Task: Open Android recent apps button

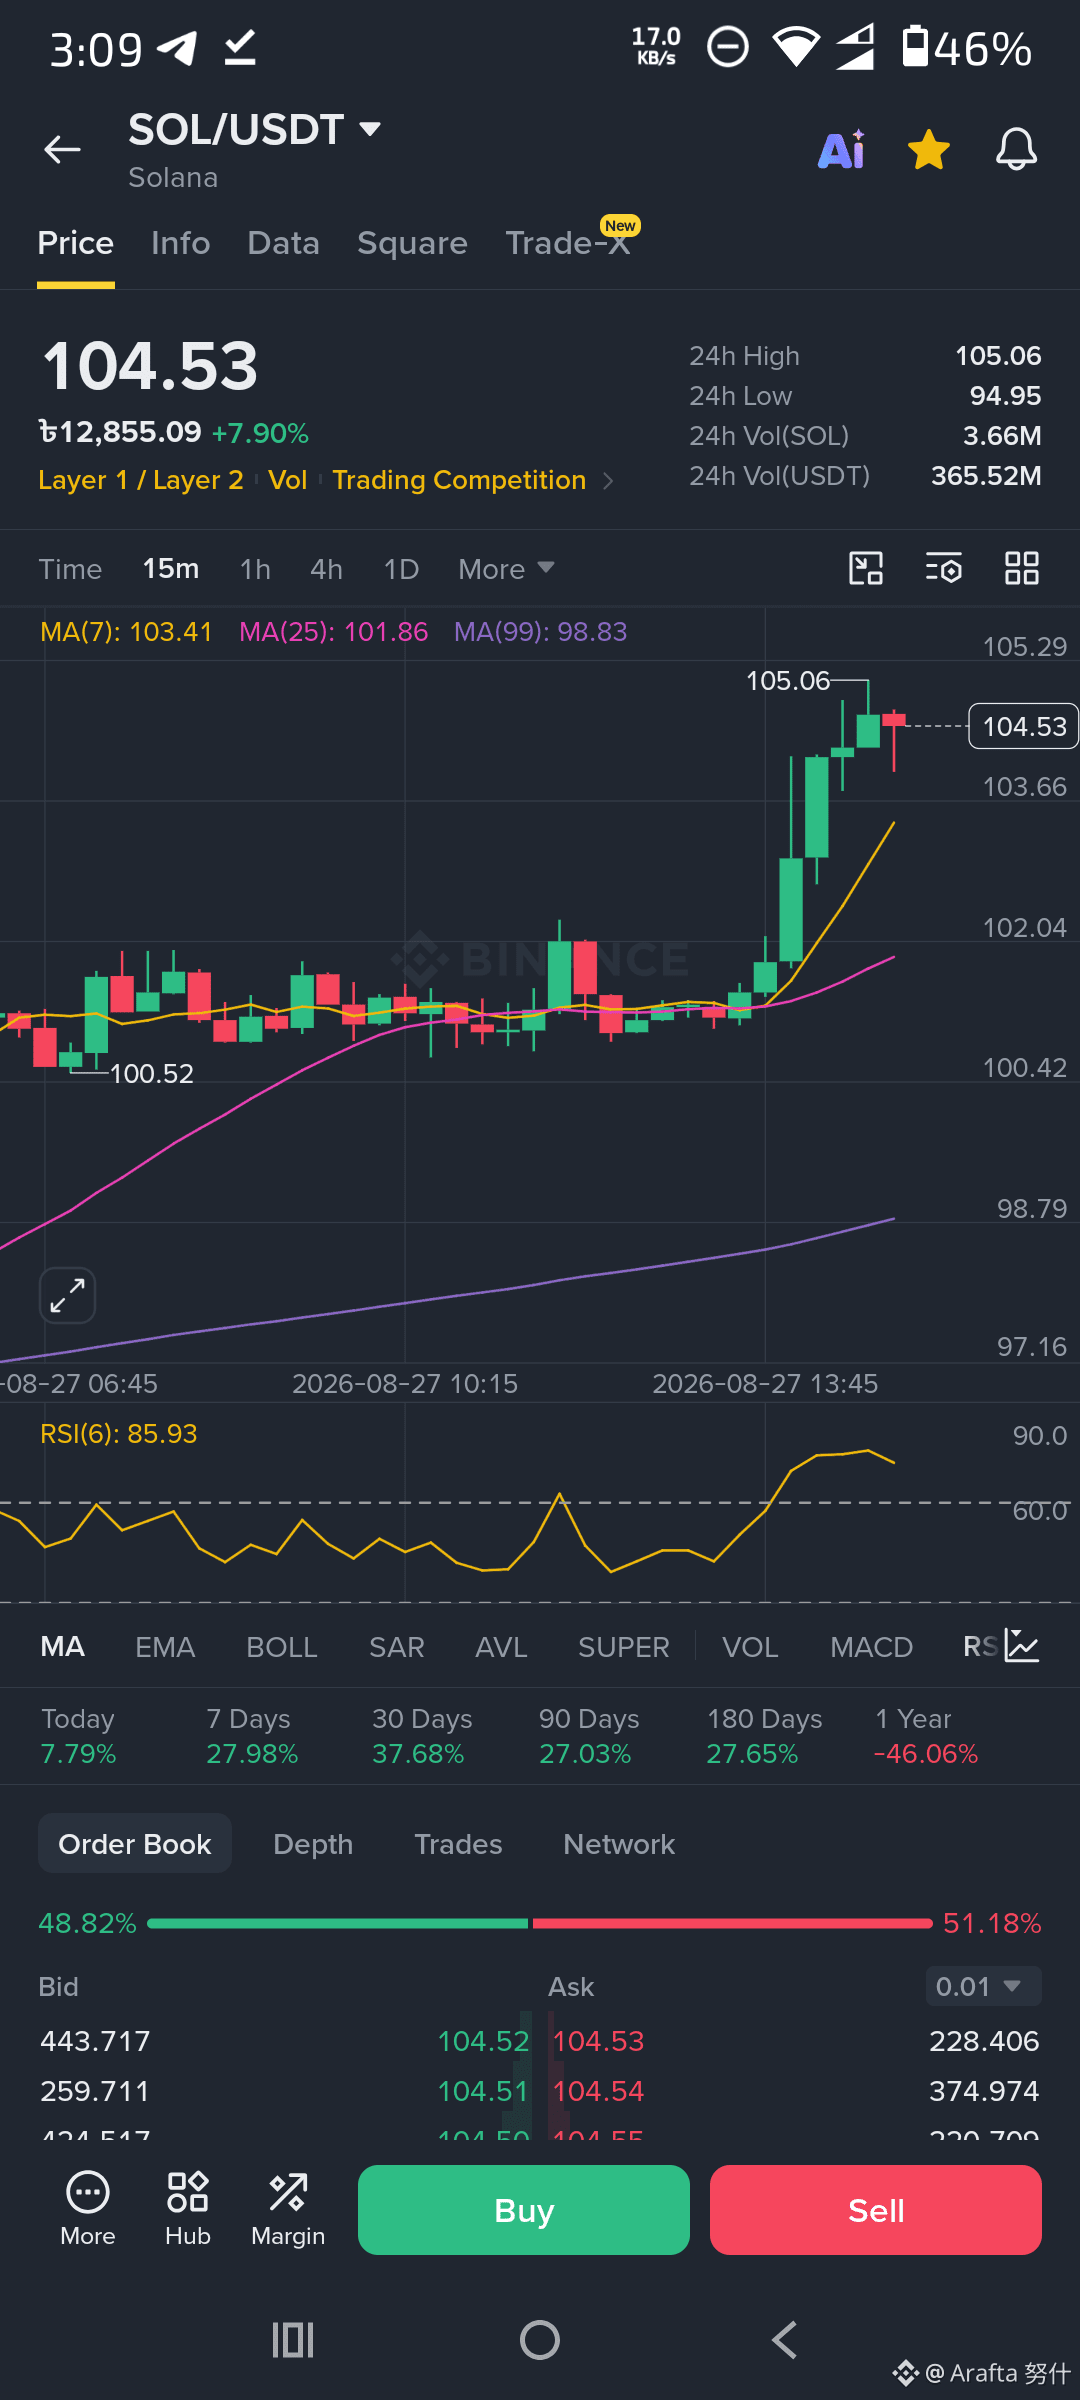Action: (x=293, y=2340)
